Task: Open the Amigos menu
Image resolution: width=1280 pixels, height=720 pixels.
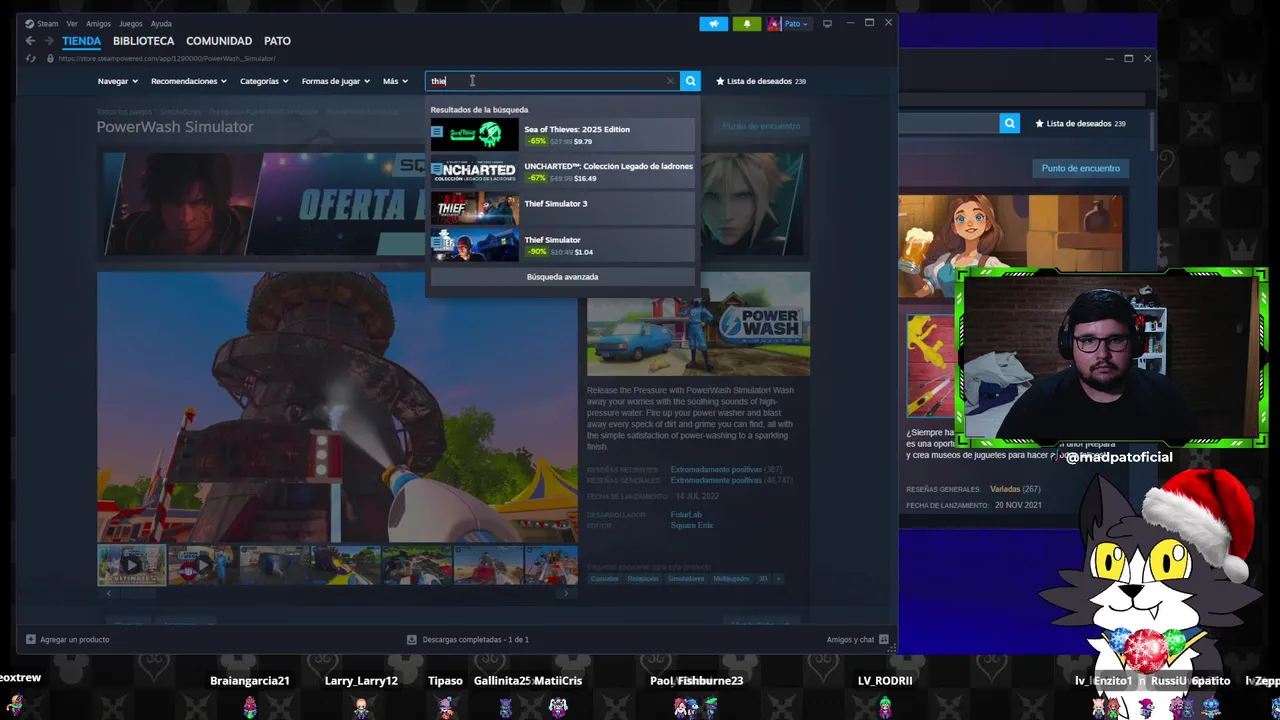Action: tap(98, 24)
